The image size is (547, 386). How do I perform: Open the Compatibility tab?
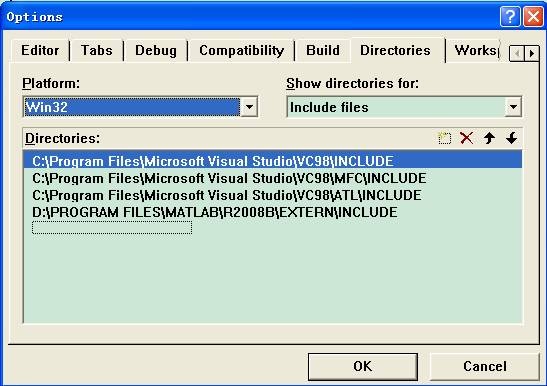click(241, 51)
